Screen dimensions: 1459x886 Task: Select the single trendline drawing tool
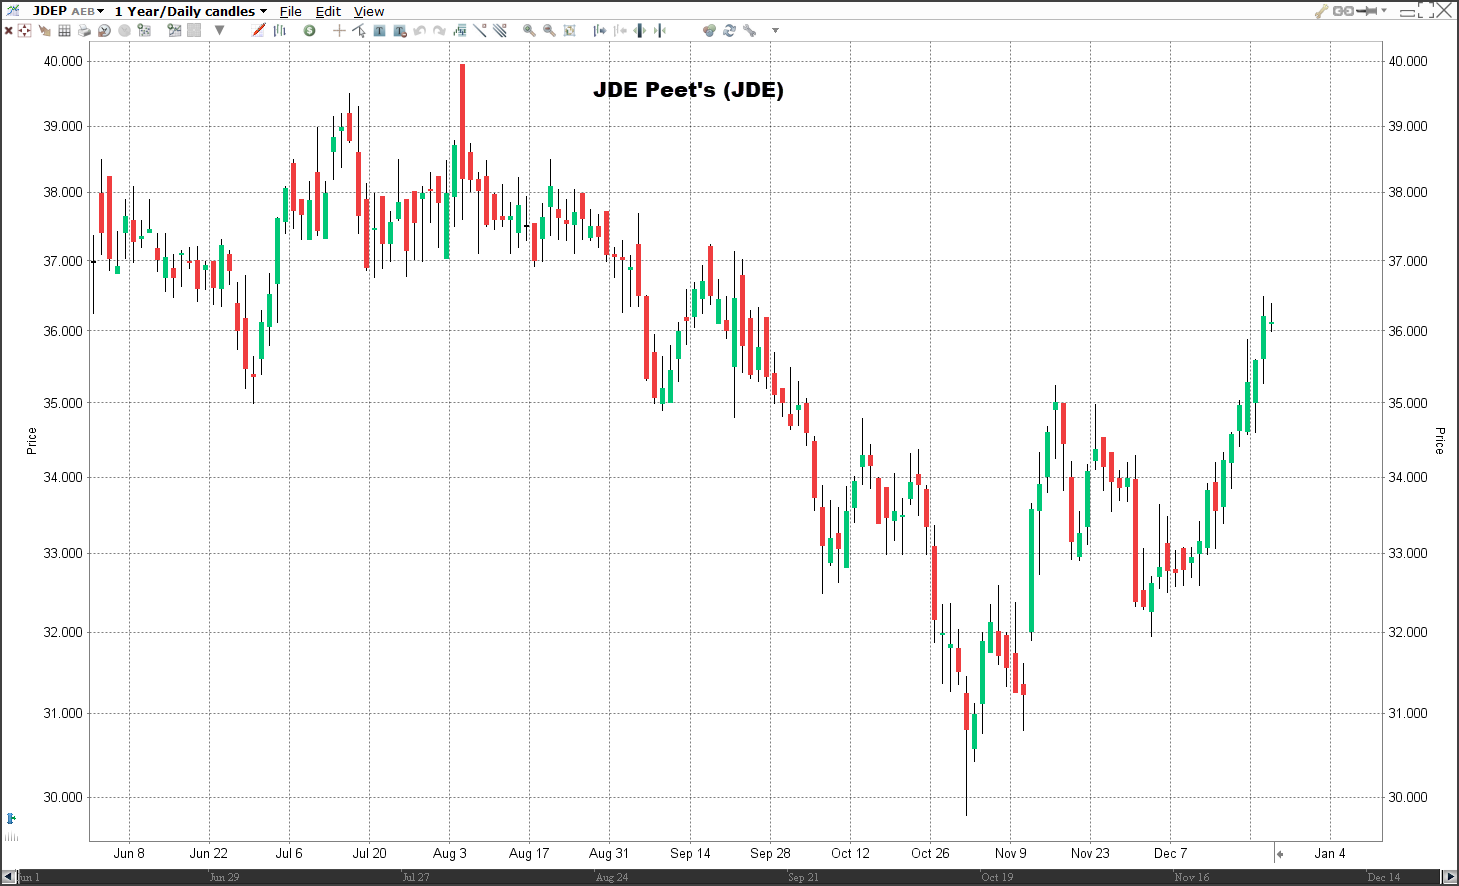pos(480,30)
